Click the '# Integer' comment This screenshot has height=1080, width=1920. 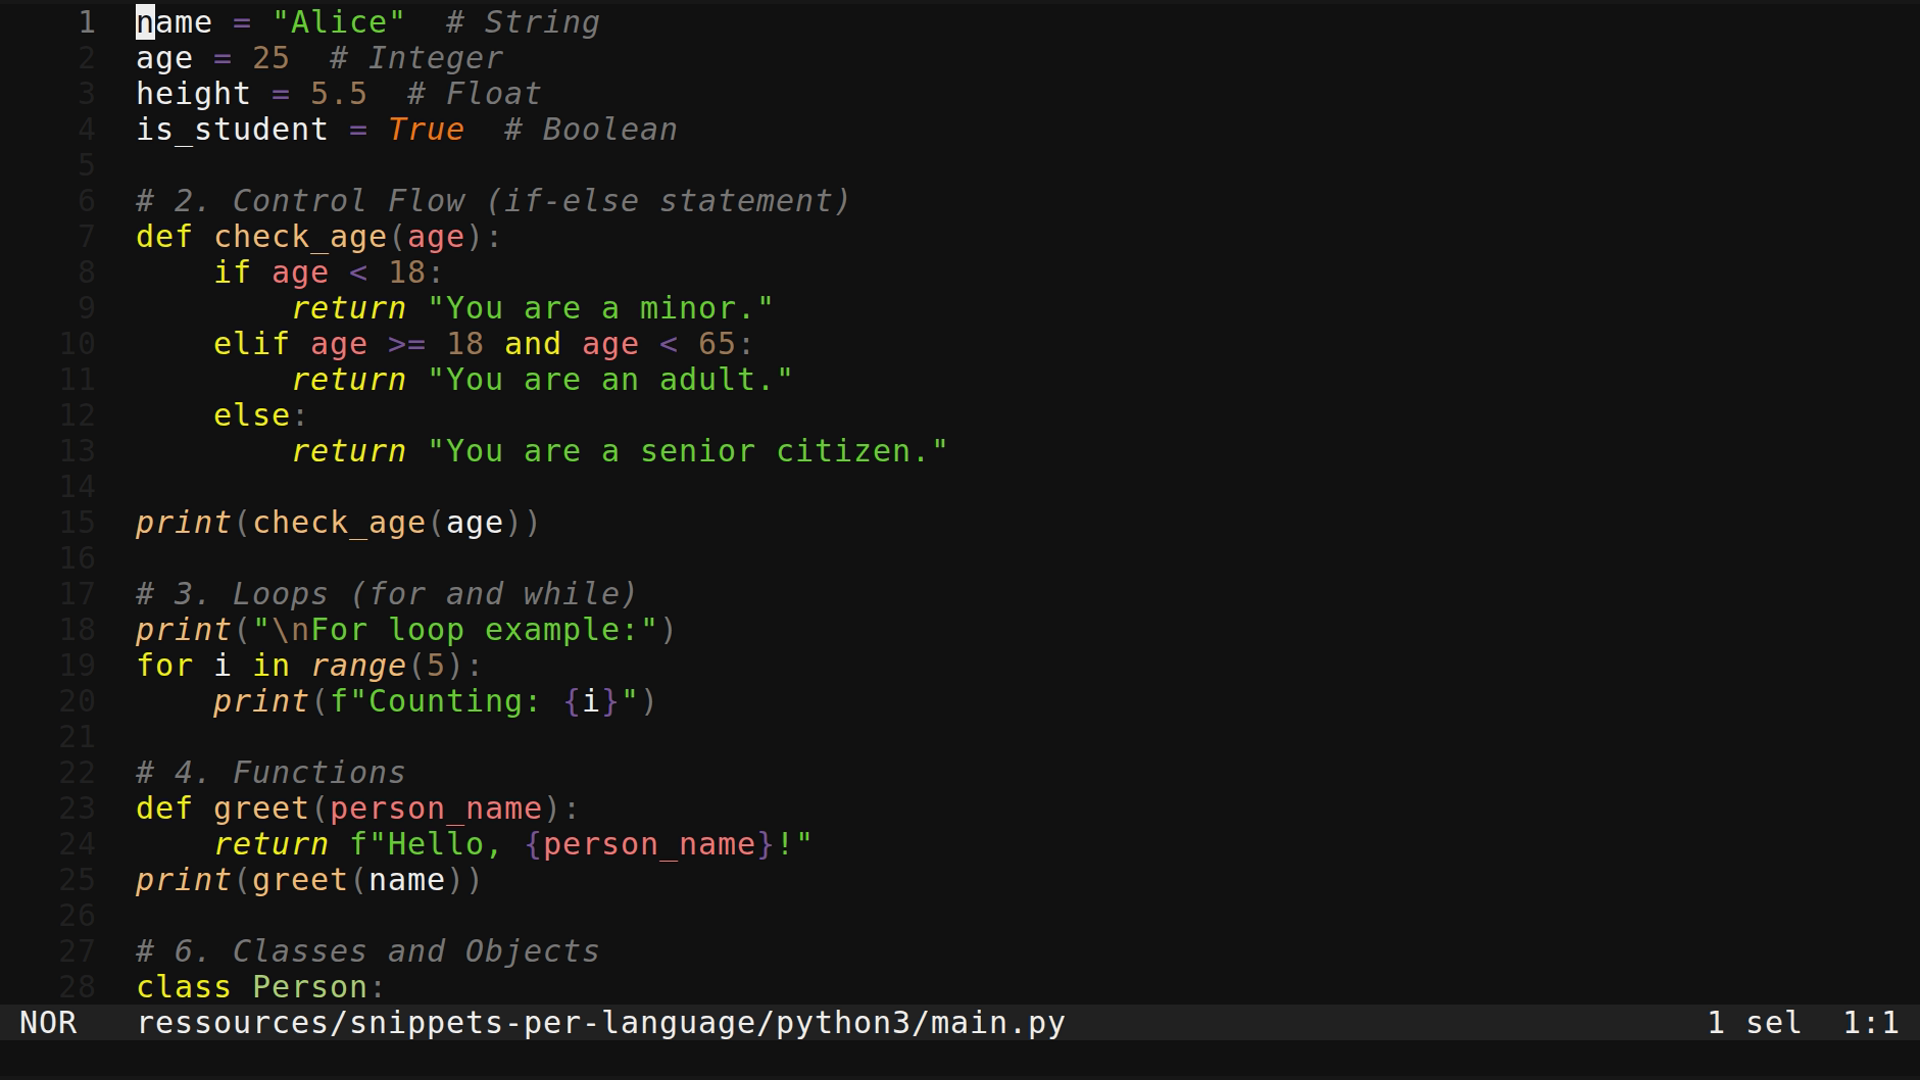(416, 58)
